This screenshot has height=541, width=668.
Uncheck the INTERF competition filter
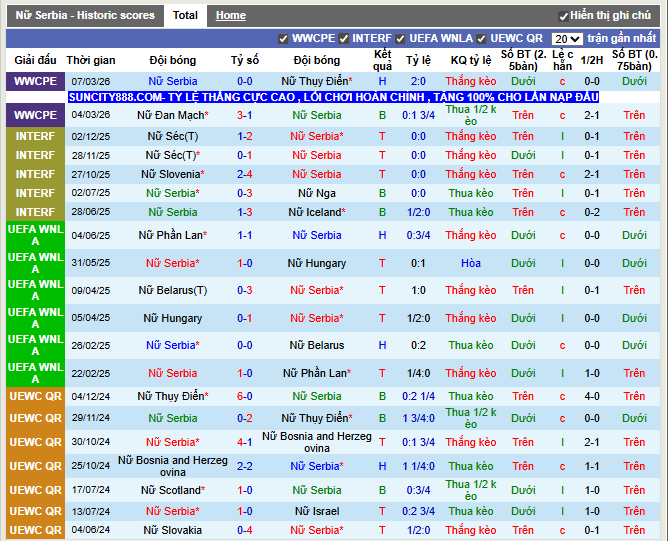pos(344,39)
